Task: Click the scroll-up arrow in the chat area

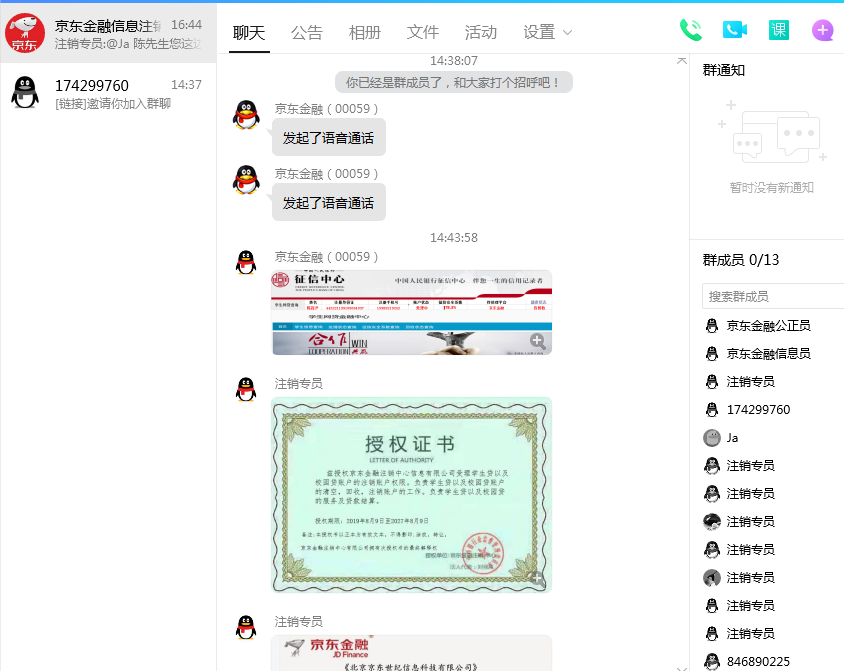Action: [x=682, y=60]
